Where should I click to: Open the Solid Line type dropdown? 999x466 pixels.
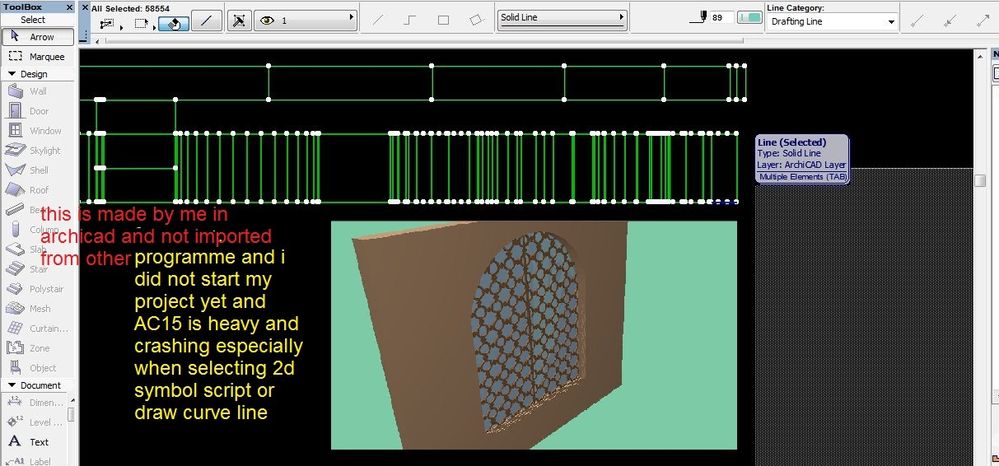click(562, 18)
